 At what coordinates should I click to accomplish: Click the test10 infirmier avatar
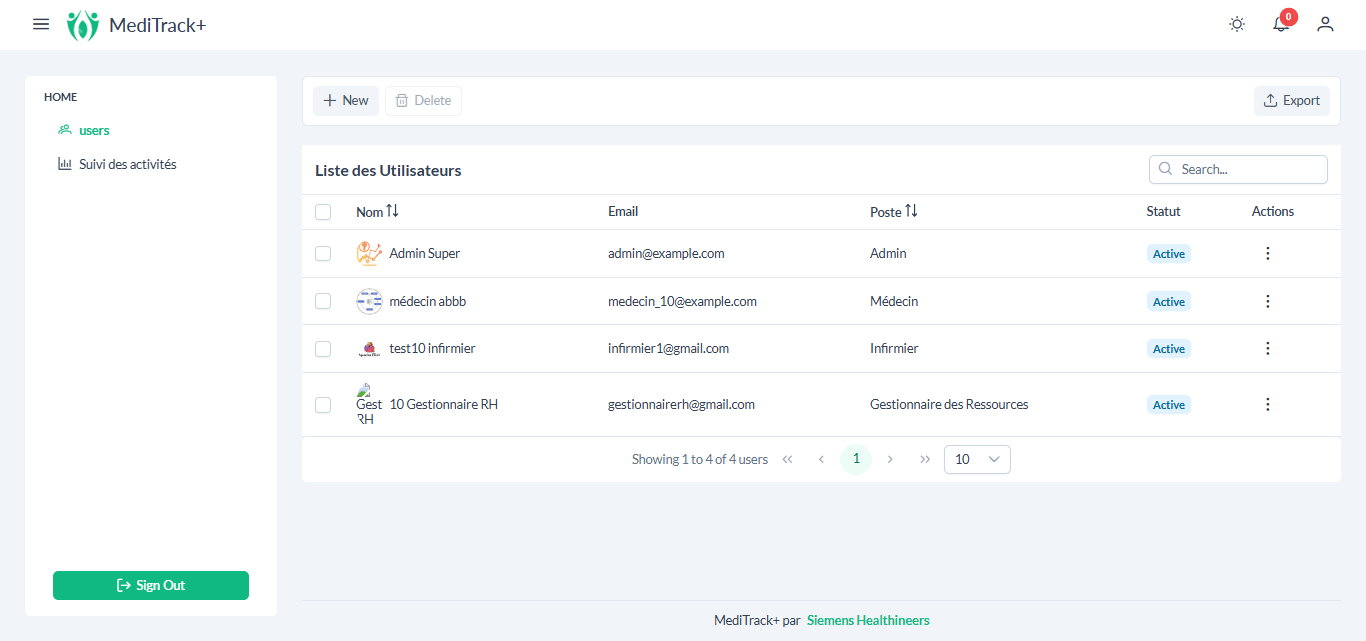(369, 349)
